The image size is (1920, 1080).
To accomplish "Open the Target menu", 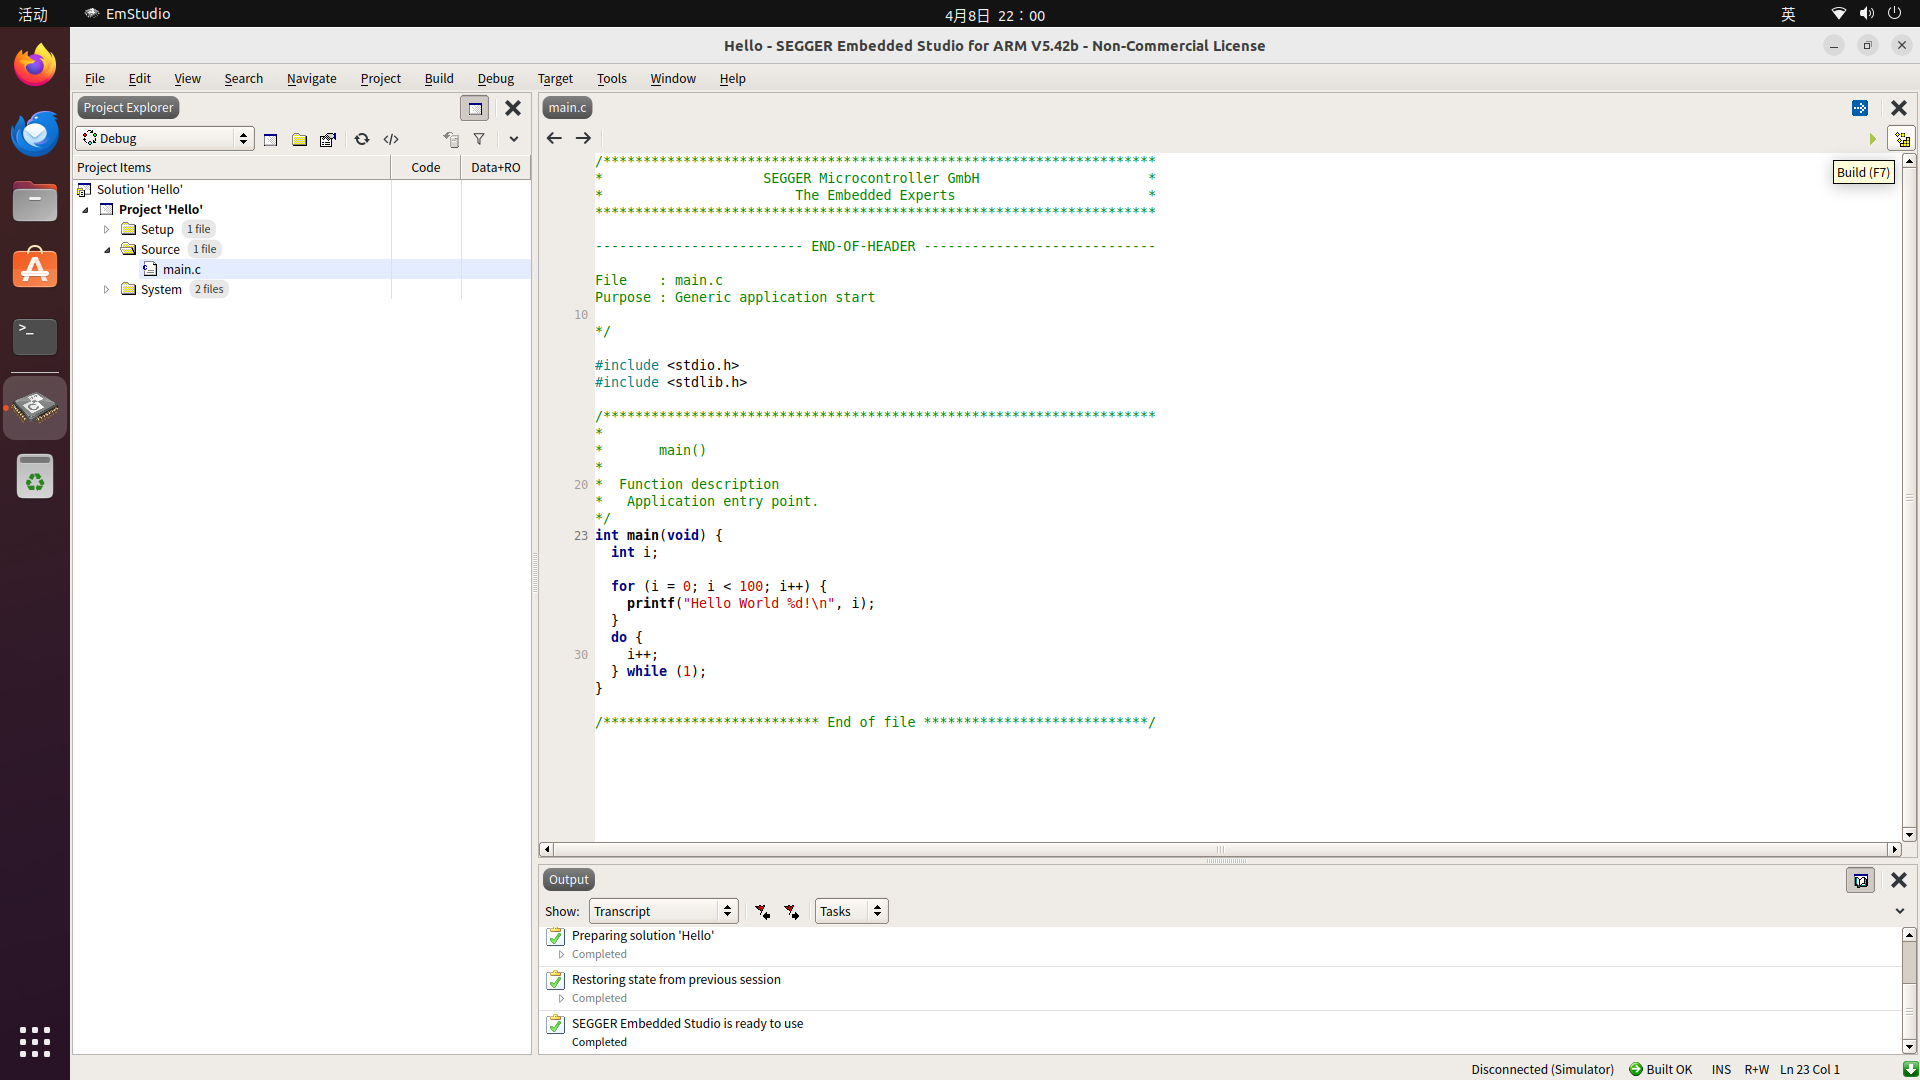I will 555,78.
